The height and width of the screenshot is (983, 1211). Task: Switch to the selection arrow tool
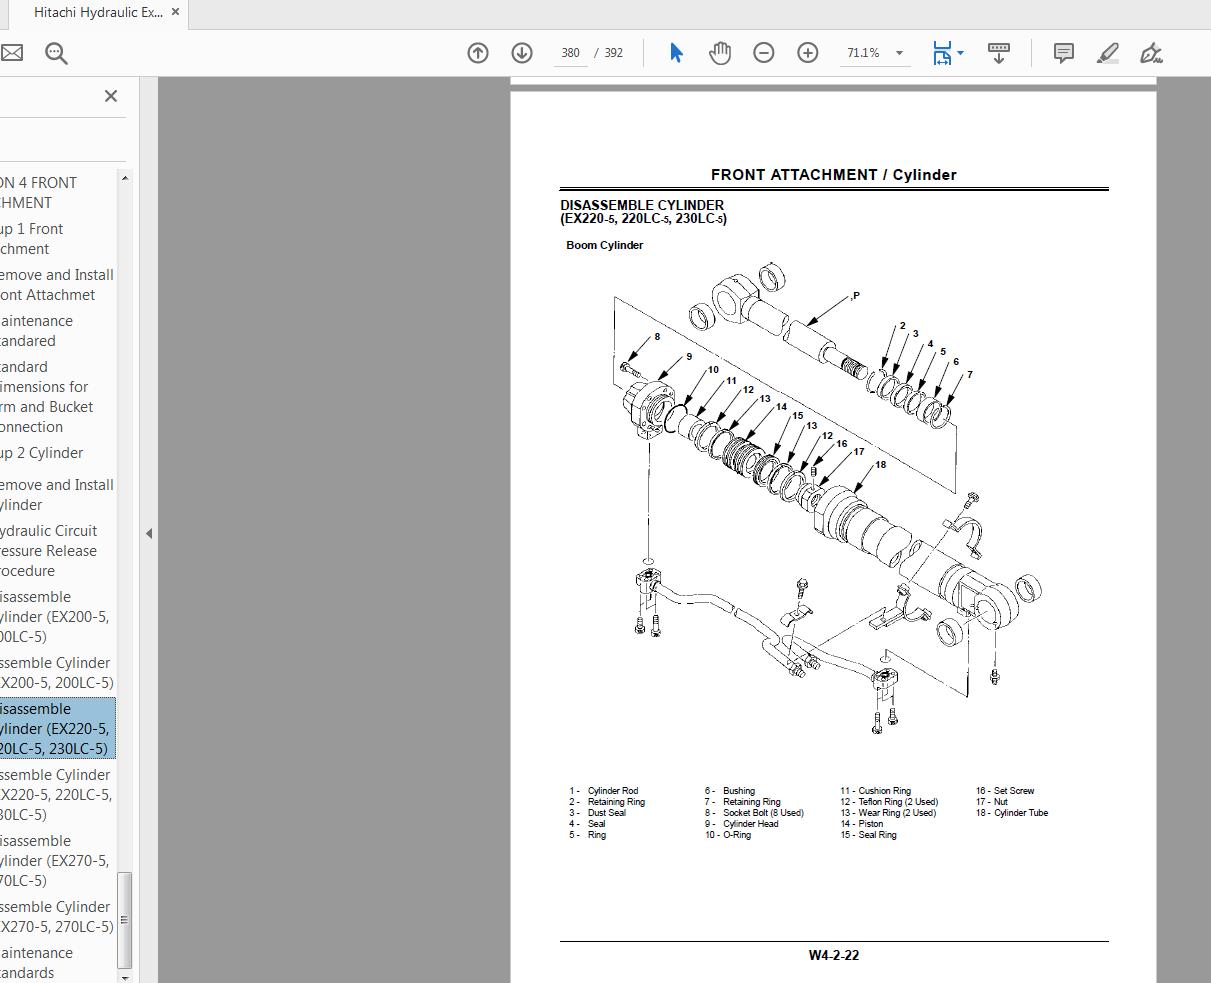pyautogui.click(x=676, y=53)
